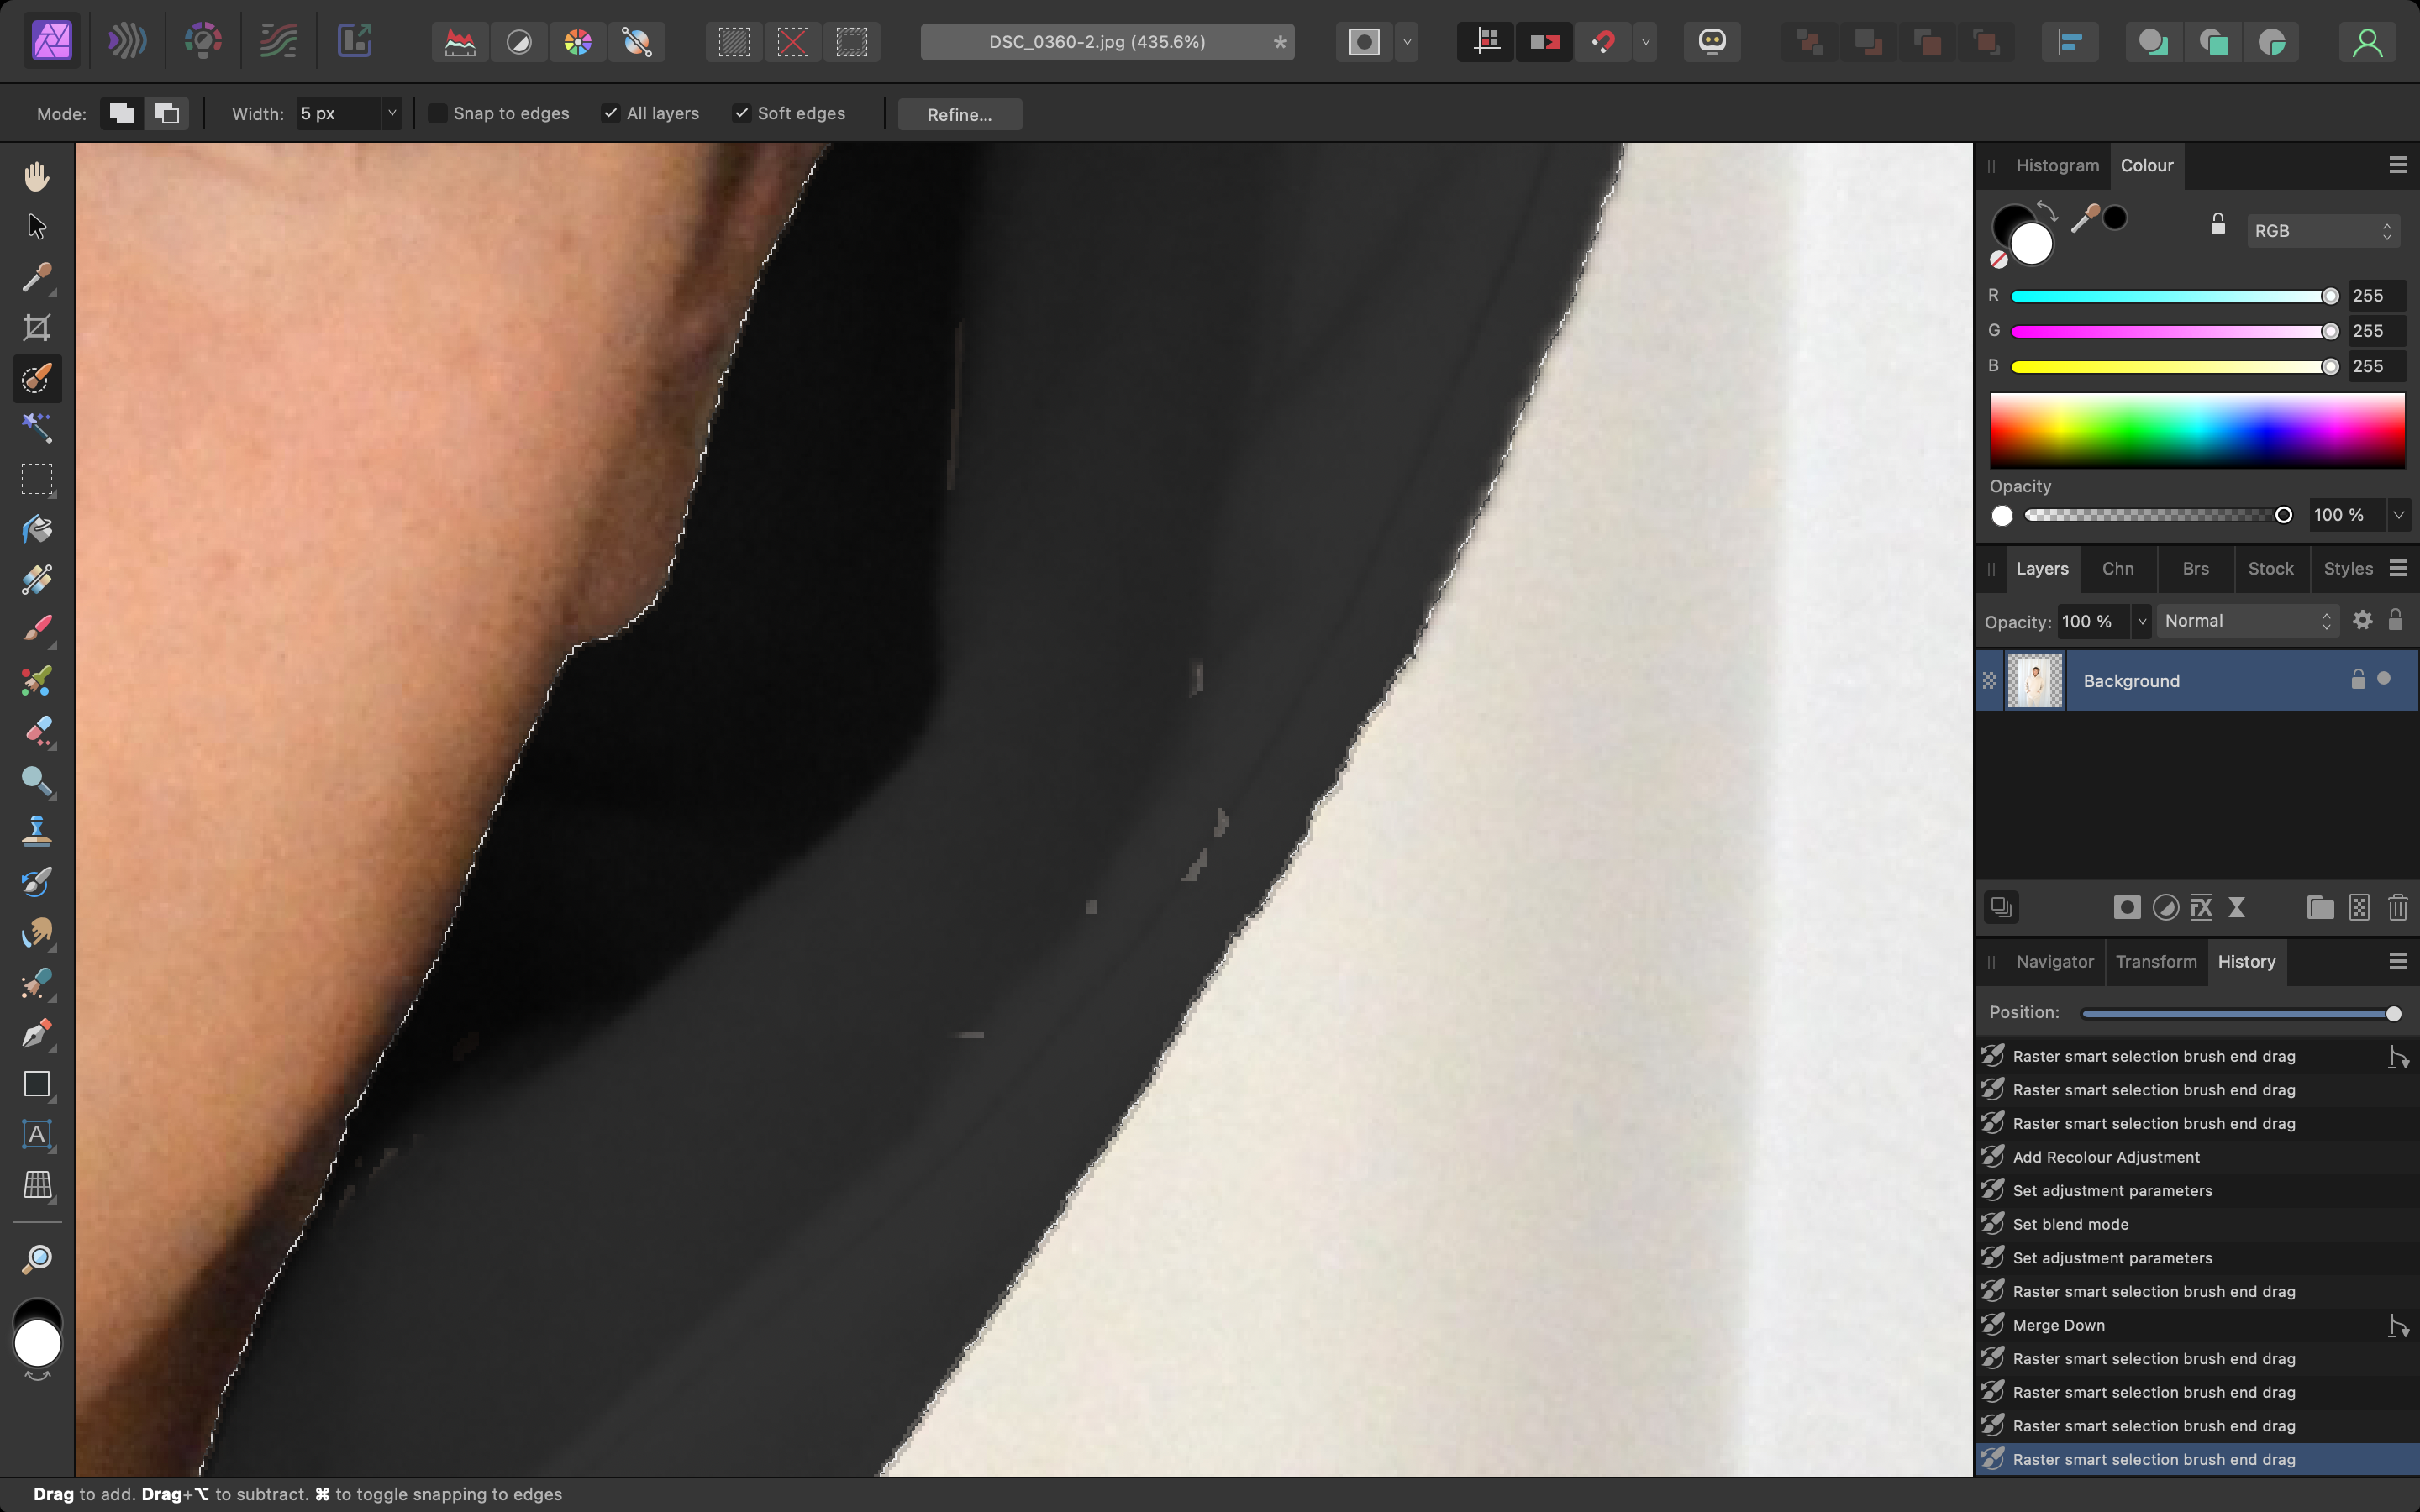Select the Rectangular Marquee tool
Screen dimensions: 2420x1512
pyautogui.click(x=37, y=479)
